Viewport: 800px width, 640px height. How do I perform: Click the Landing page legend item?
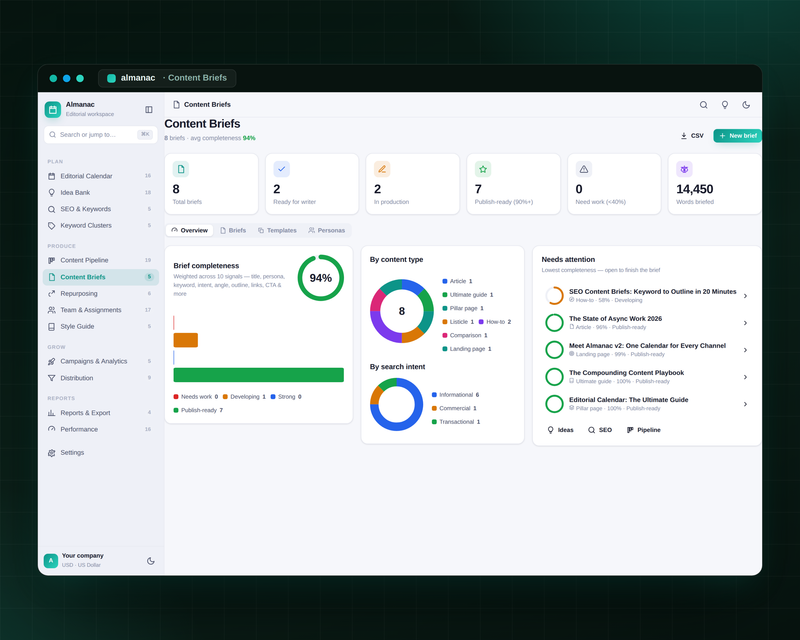point(467,349)
